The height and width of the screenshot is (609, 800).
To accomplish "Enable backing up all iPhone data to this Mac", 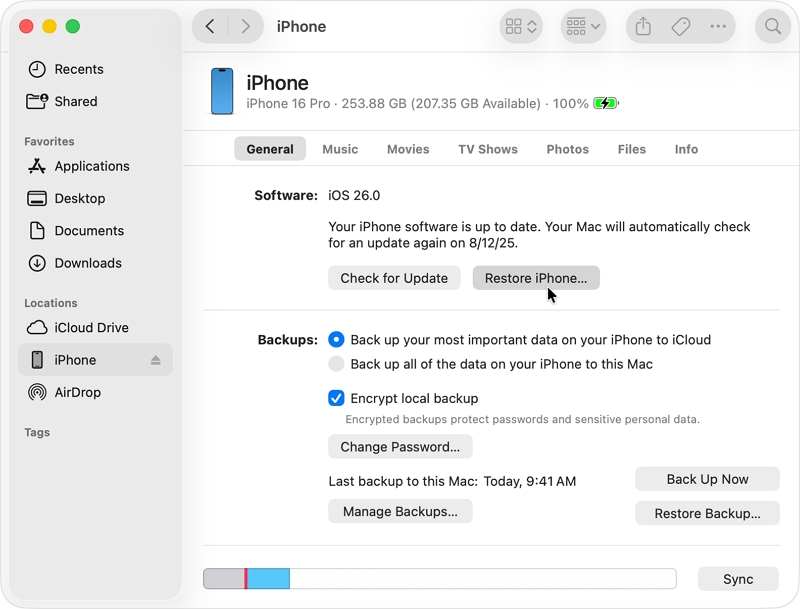I will point(336,363).
